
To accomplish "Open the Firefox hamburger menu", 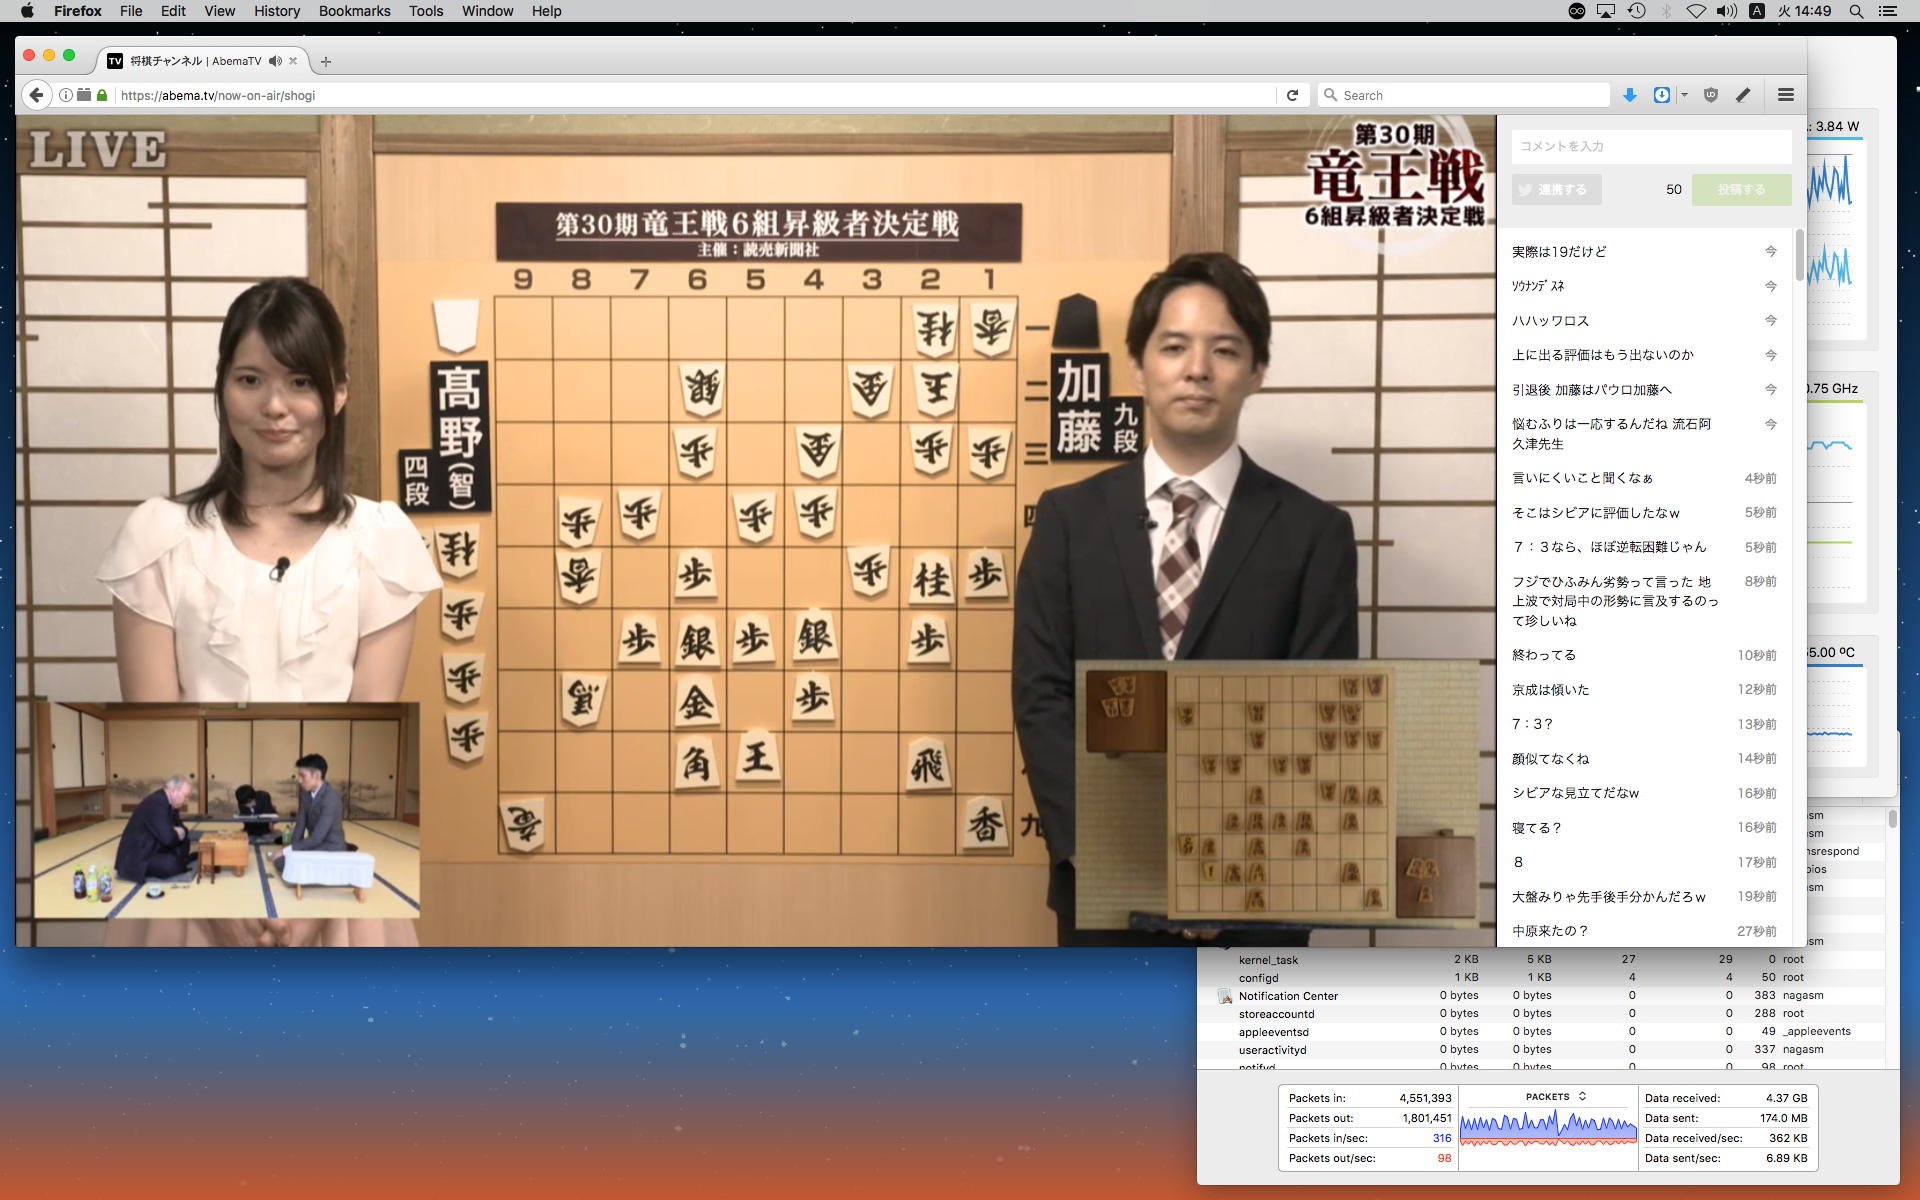I will tap(1786, 95).
